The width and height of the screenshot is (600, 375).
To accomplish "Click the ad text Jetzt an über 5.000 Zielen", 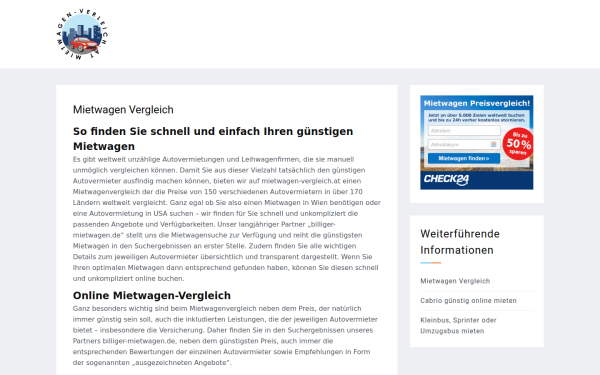I will (476, 117).
